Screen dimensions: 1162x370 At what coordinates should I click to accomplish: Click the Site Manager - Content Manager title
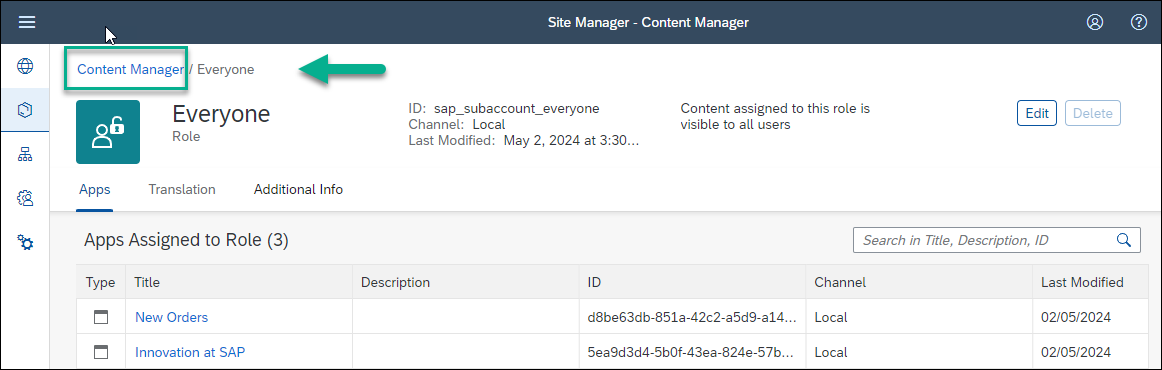pyautogui.click(x=648, y=22)
